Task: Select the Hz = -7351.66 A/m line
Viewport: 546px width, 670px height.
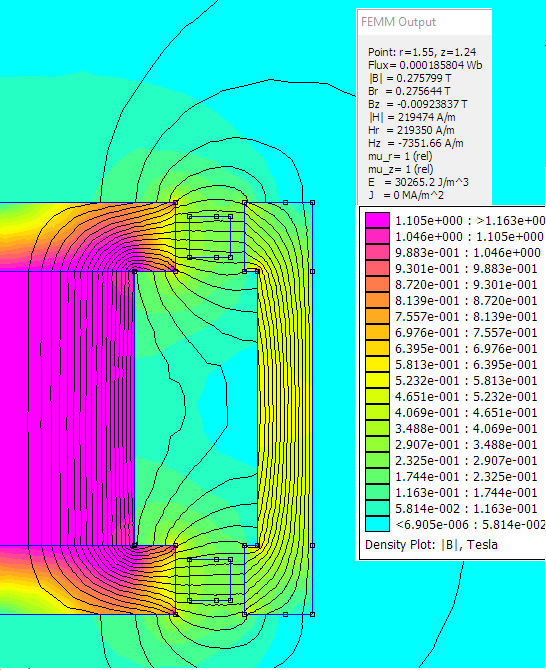Action: pyautogui.click(x=415, y=143)
